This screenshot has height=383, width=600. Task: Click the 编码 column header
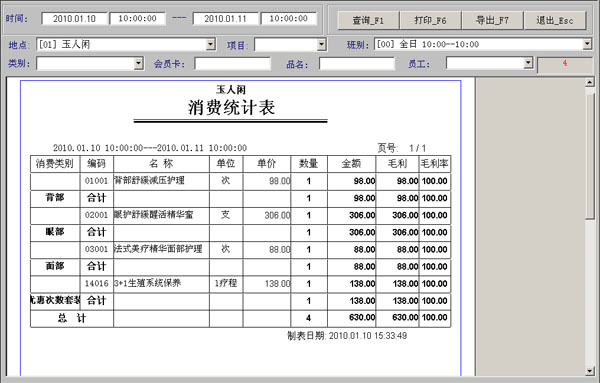pyautogui.click(x=96, y=164)
